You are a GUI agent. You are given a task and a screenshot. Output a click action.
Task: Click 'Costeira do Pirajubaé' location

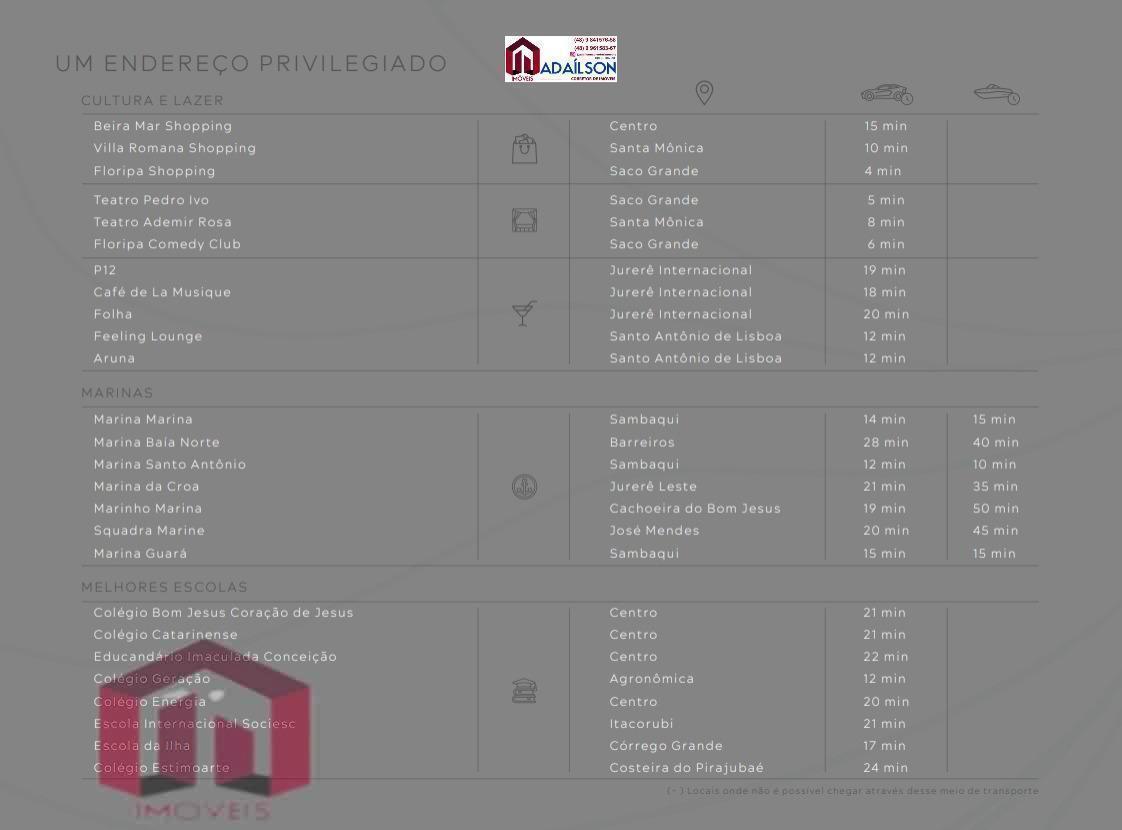(x=687, y=768)
